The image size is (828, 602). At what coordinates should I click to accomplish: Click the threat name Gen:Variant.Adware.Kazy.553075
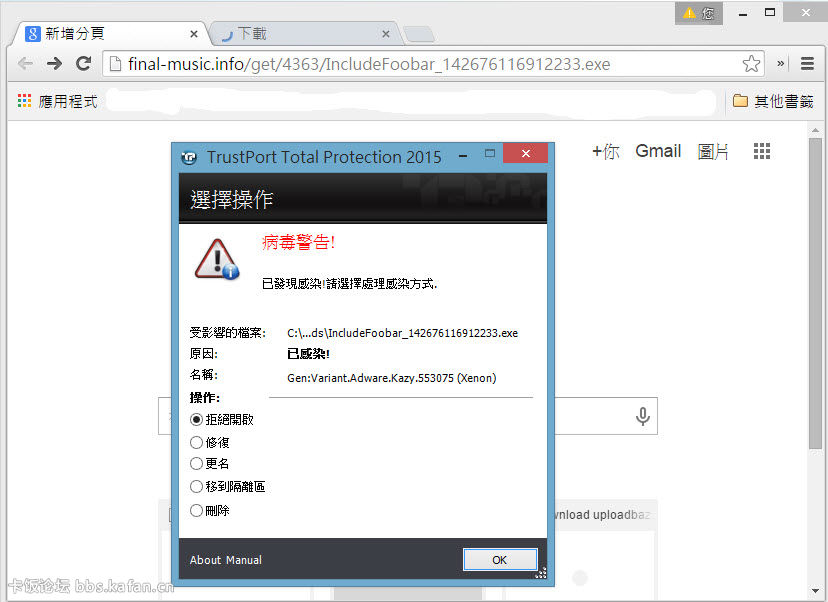392,378
